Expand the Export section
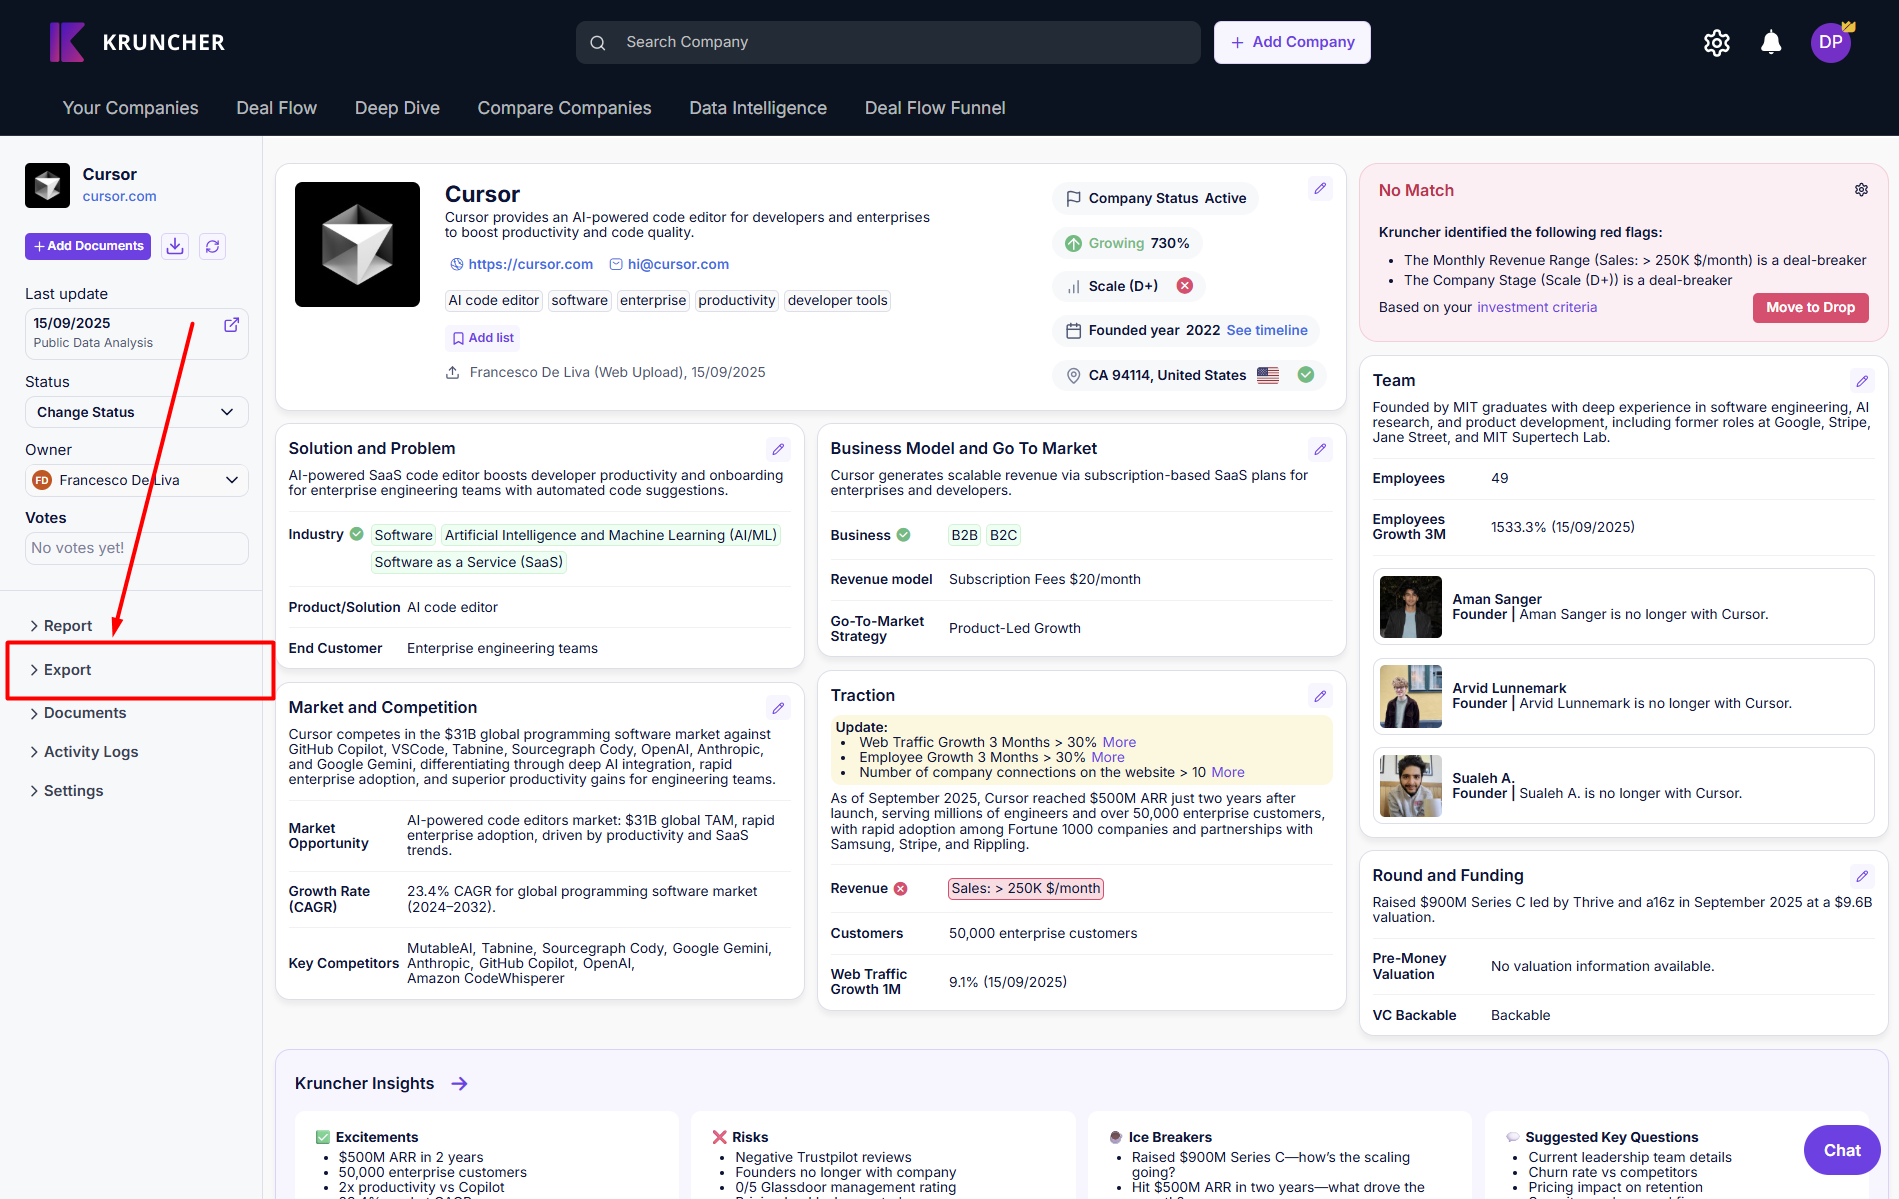 coord(61,670)
